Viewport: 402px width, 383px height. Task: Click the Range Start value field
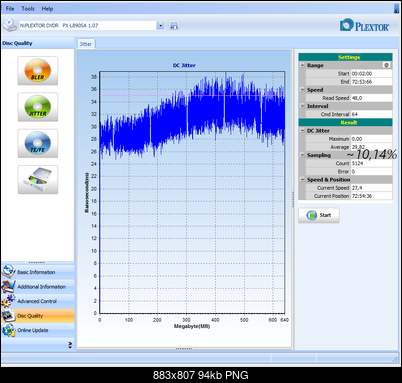tap(371, 74)
